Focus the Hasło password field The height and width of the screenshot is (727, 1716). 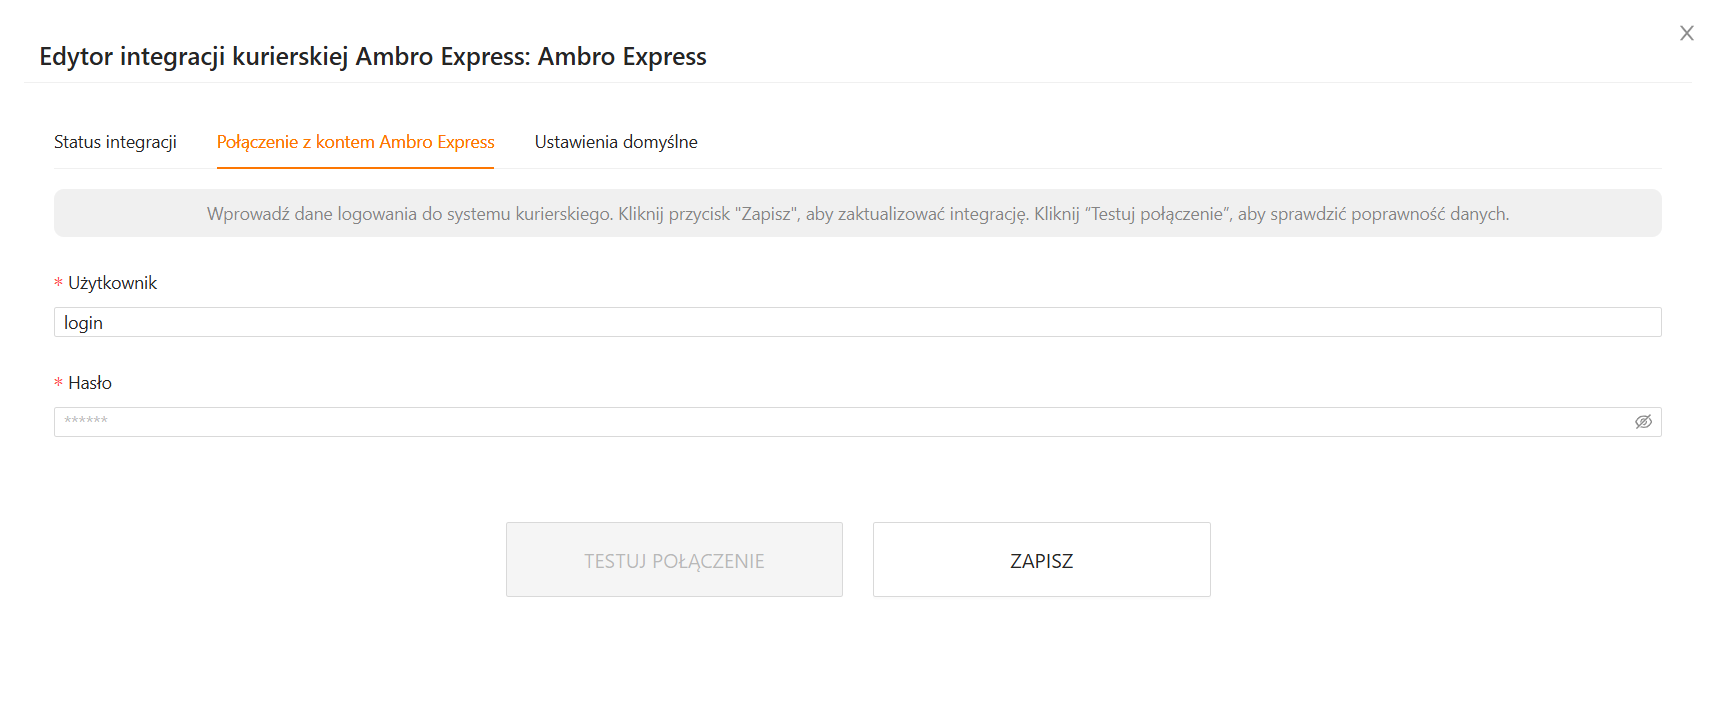840,422
